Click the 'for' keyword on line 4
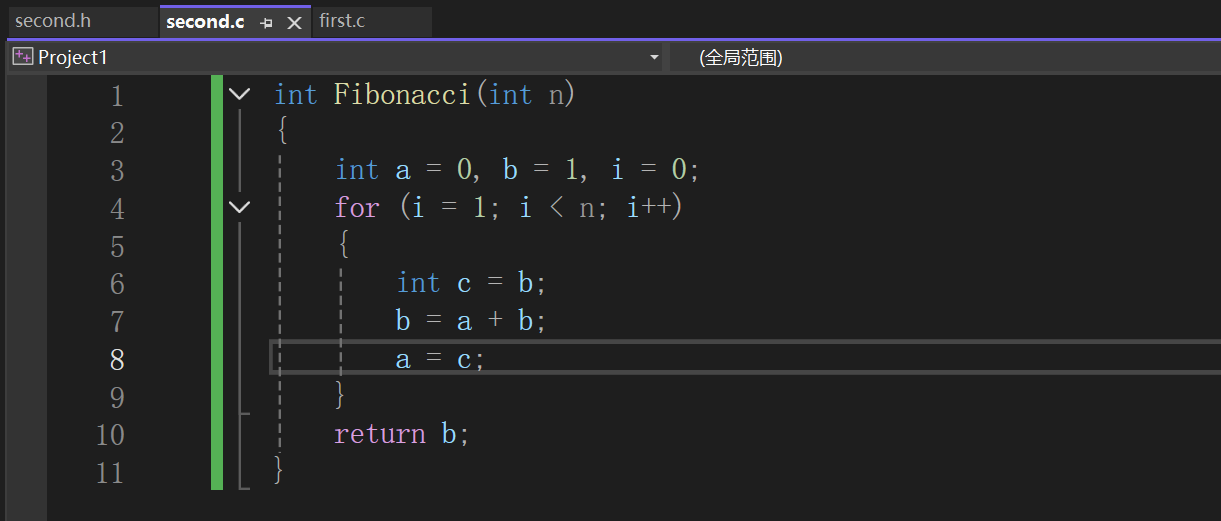The height and width of the screenshot is (521, 1221). (x=358, y=208)
